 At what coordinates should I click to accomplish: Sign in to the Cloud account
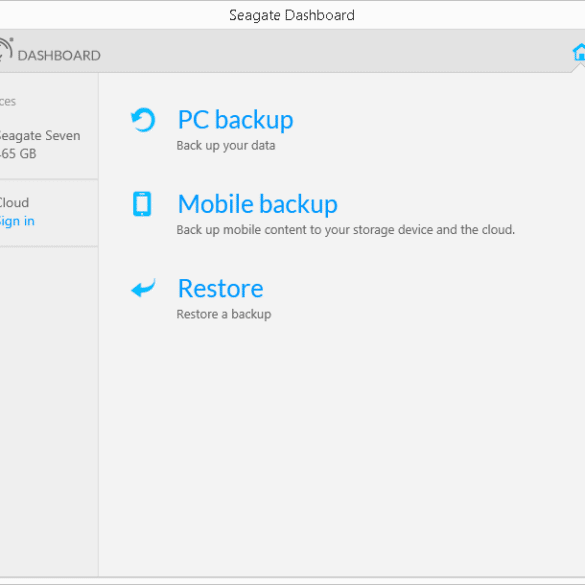click(x=17, y=221)
